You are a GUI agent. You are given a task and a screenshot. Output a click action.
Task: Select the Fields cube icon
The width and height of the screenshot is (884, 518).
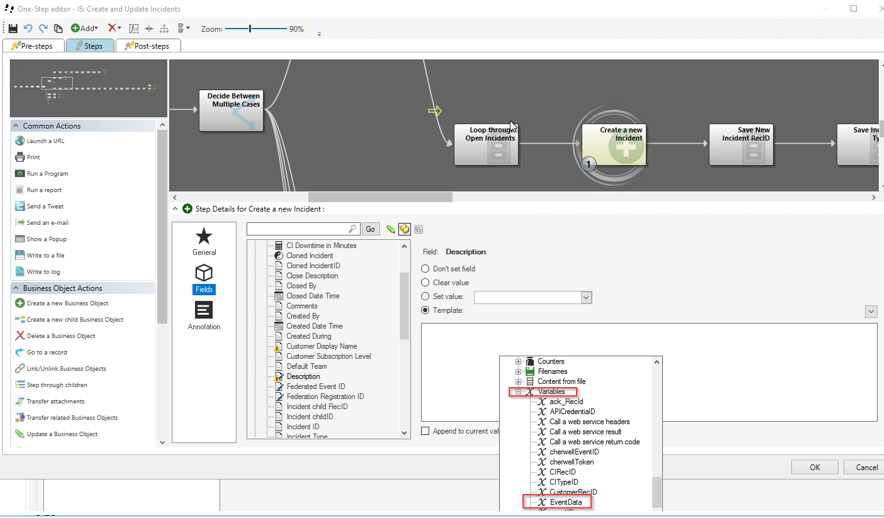[204, 278]
